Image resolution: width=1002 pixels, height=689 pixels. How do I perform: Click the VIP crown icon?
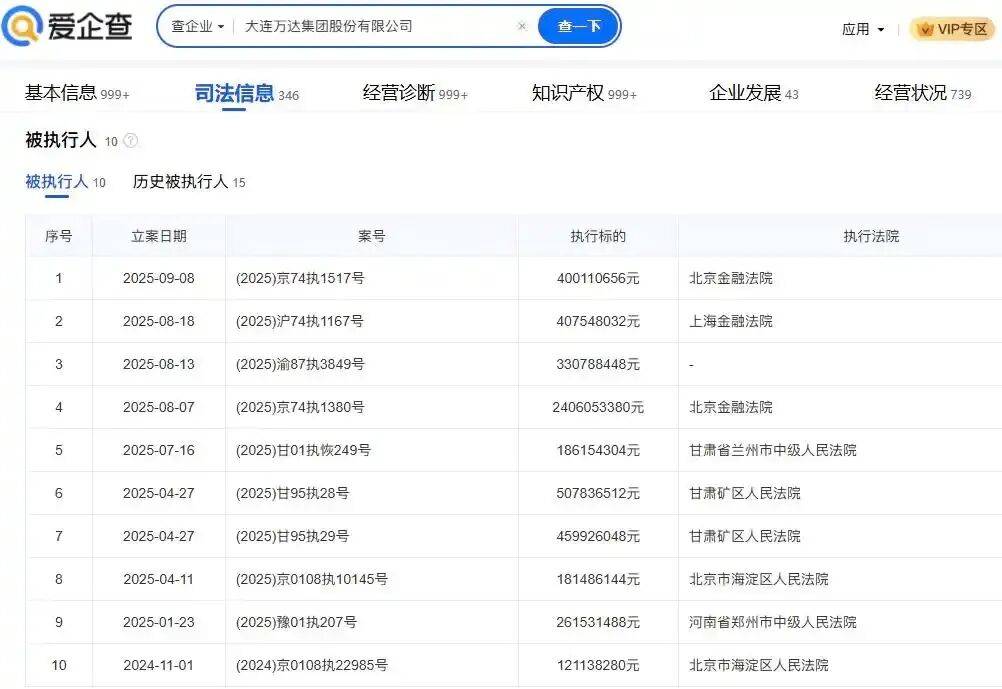[x=925, y=29]
